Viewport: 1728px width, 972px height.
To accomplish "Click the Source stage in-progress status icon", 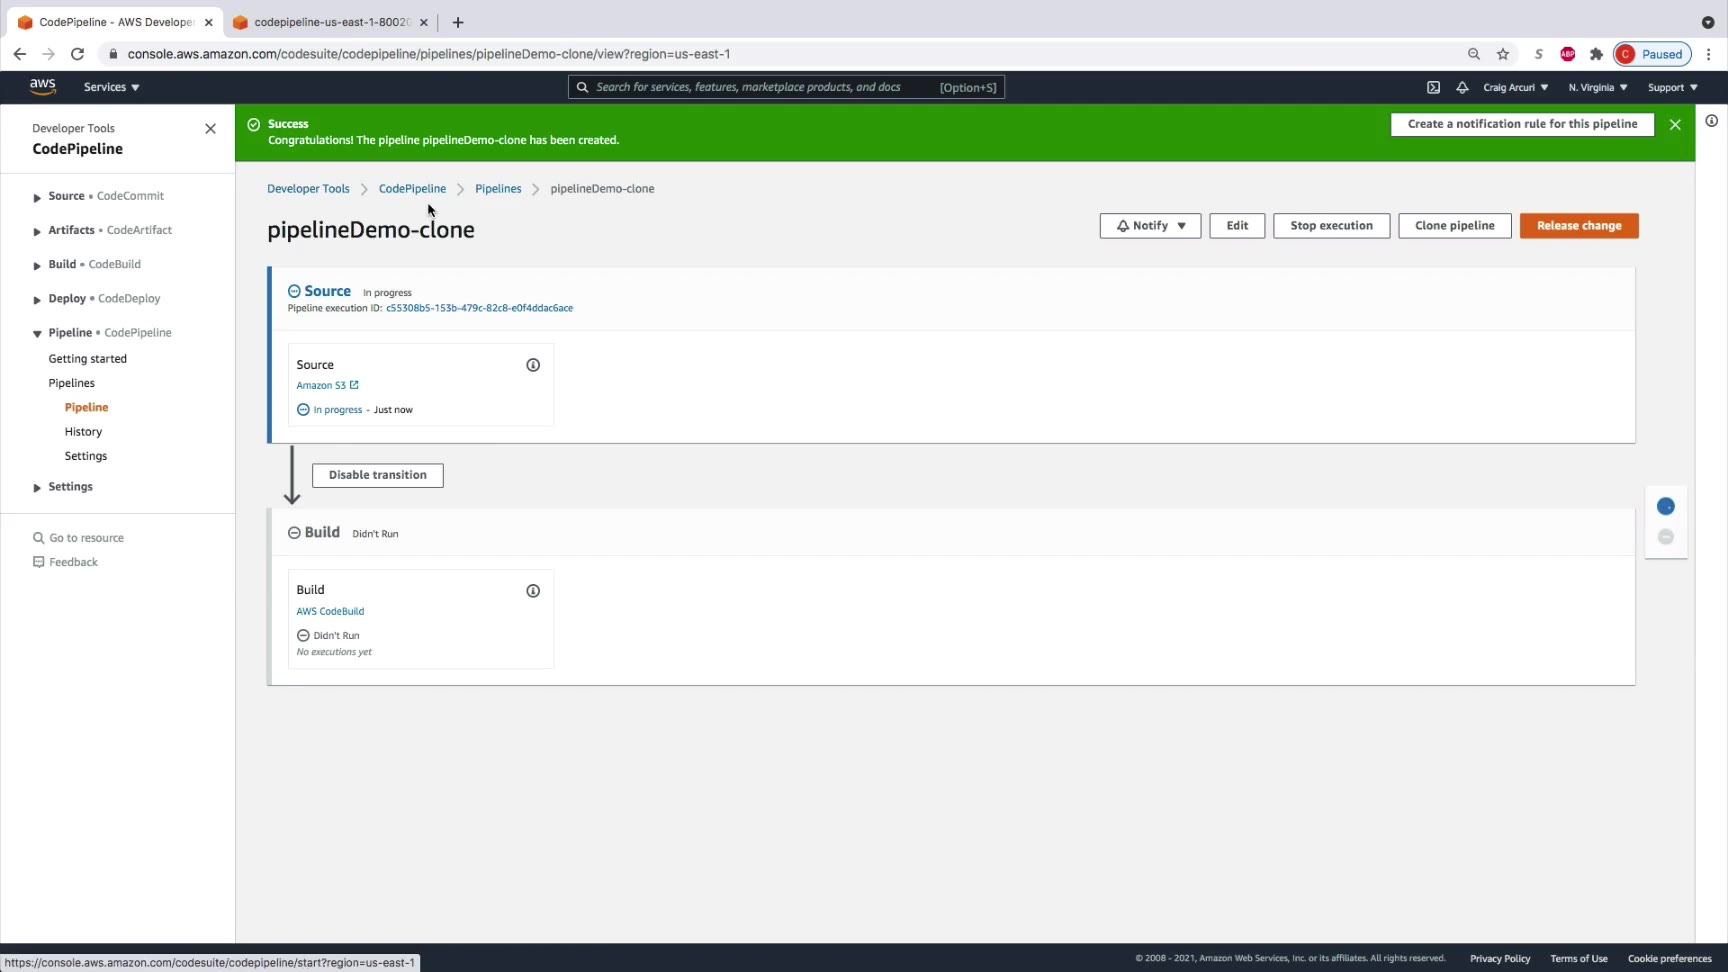I will click(294, 291).
